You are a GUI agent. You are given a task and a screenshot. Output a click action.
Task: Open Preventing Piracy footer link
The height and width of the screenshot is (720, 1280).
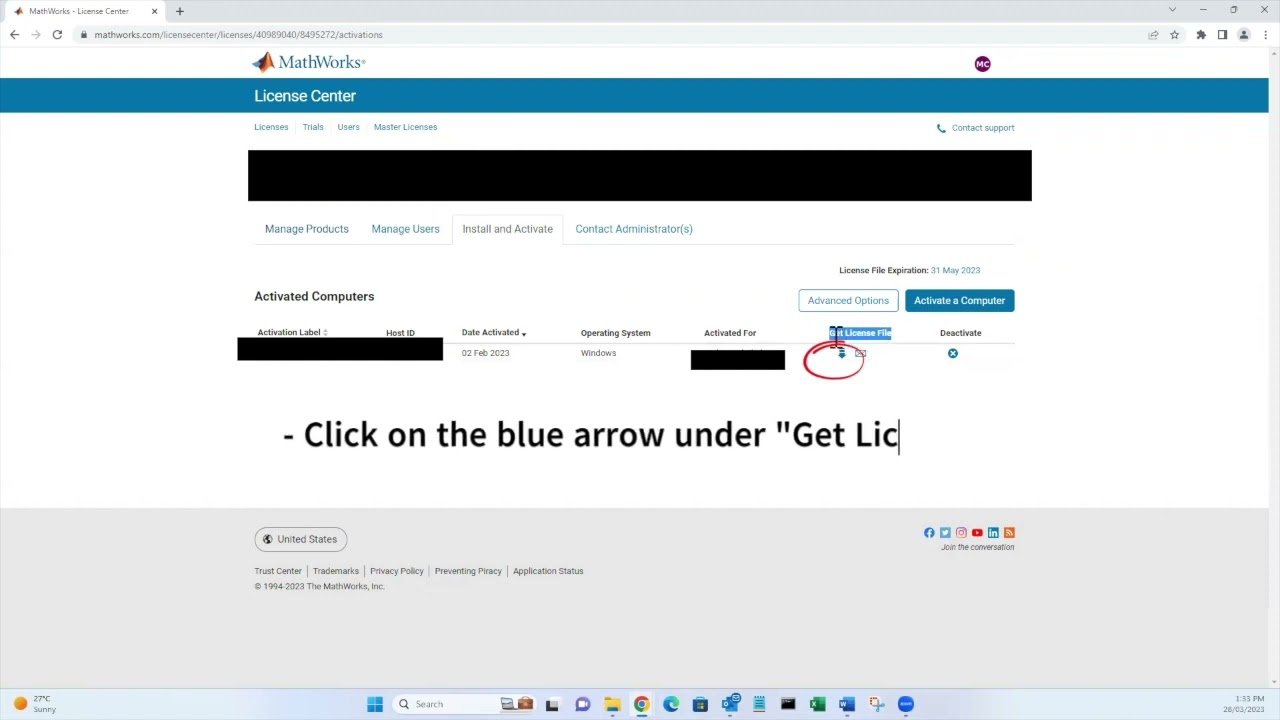click(x=468, y=571)
